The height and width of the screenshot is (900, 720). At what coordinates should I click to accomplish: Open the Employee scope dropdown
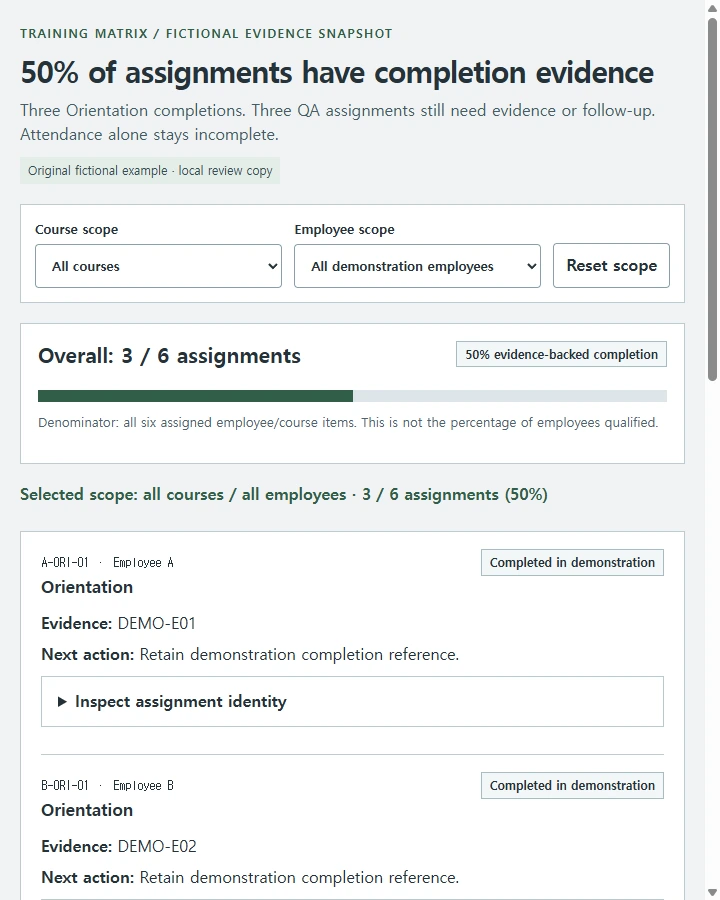(x=417, y=266)
